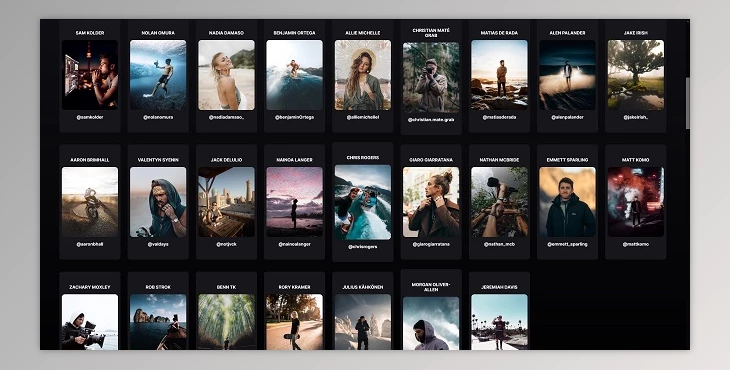Select the CHRISTIAN MATÉ GRAB card title
Screen dimensions: 730x370
(x=431, y=33)
